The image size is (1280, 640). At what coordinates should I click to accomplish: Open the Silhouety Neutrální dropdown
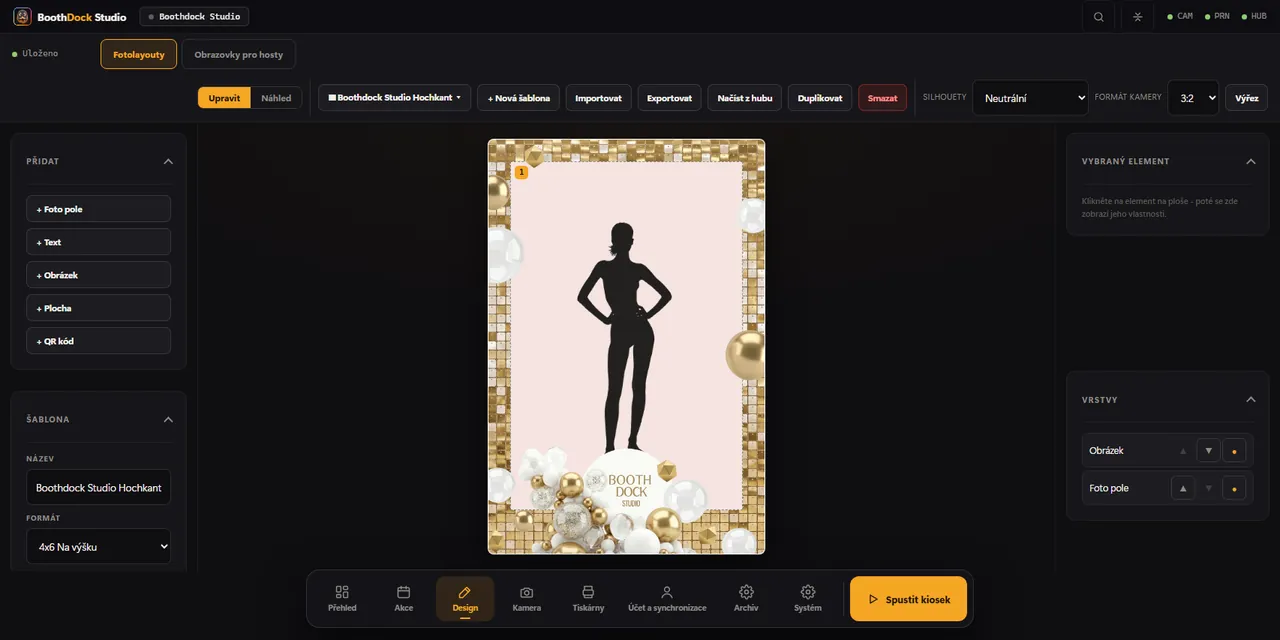1031,98
